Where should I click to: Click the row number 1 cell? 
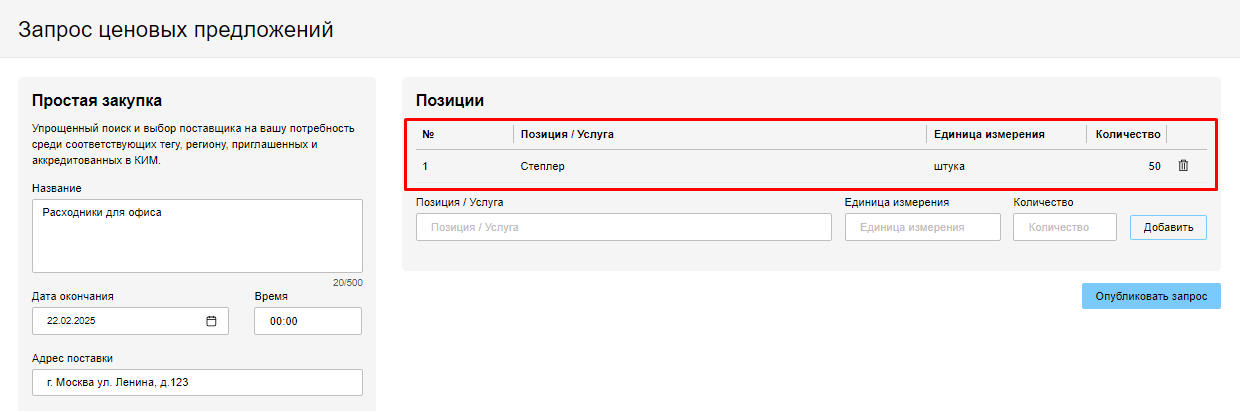pos(426,166)
